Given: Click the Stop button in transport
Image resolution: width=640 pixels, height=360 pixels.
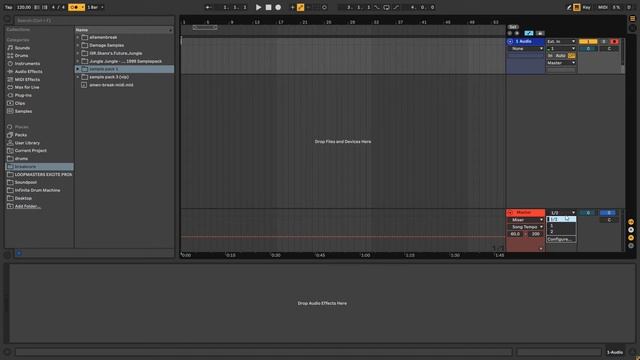Looking at the screenshot, I should (268, 7).
